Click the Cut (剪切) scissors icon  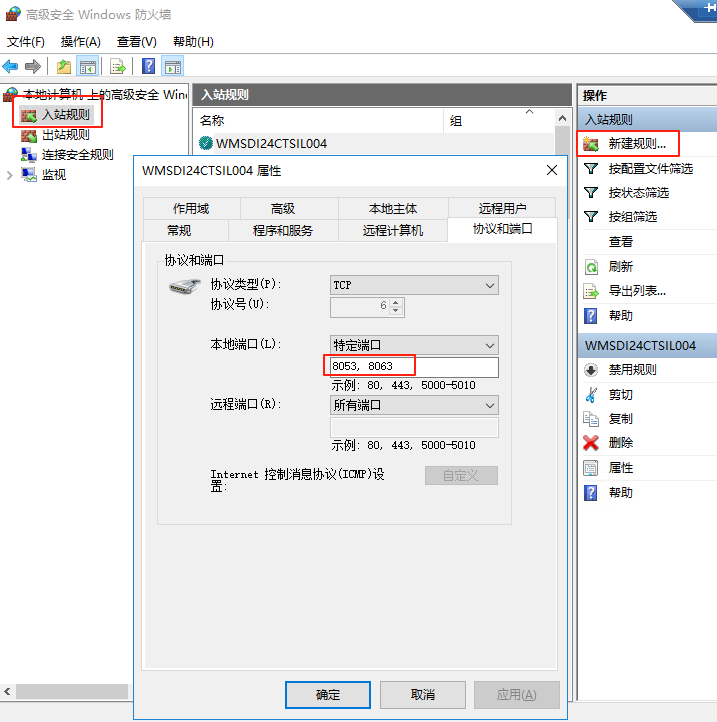pos(591,395)
